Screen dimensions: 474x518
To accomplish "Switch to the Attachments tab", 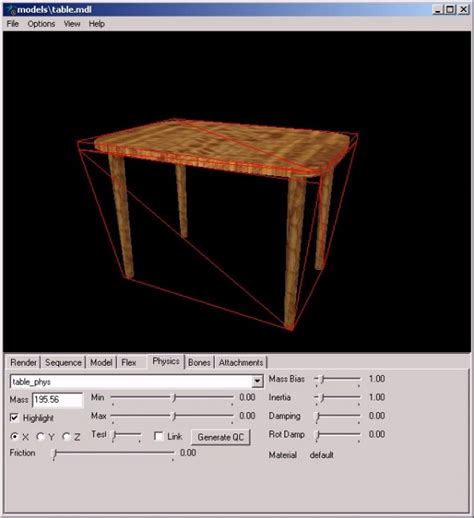I will point(241,363).
